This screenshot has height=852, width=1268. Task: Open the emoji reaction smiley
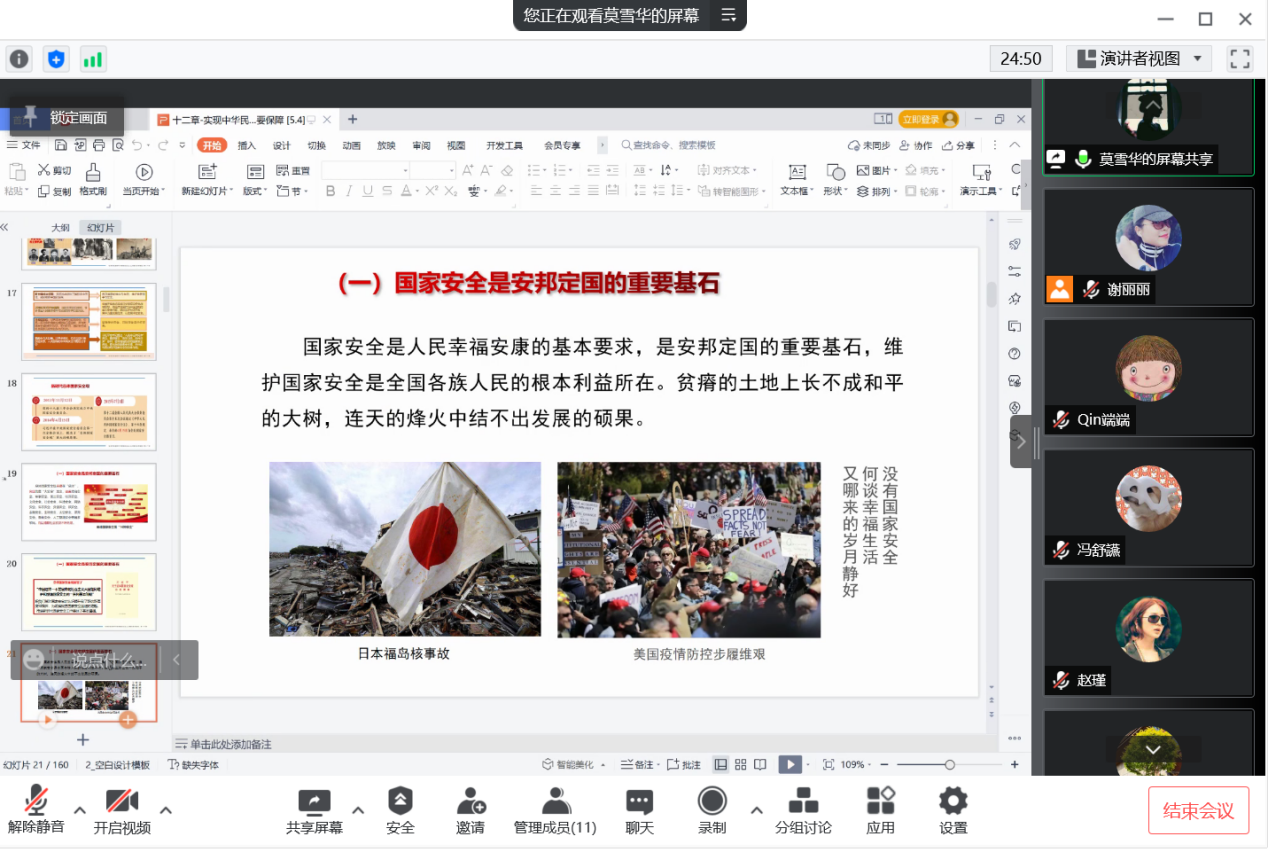[33, 660]
